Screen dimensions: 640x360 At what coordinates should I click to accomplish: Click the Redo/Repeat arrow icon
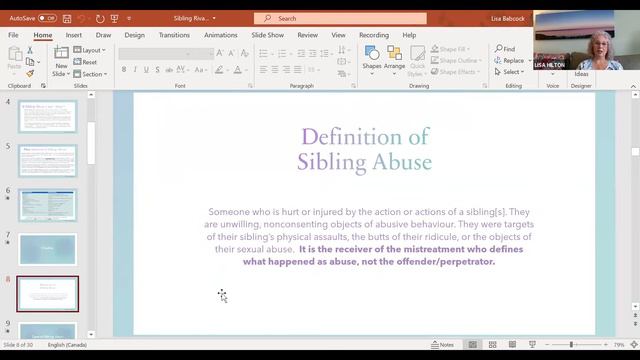100,19
